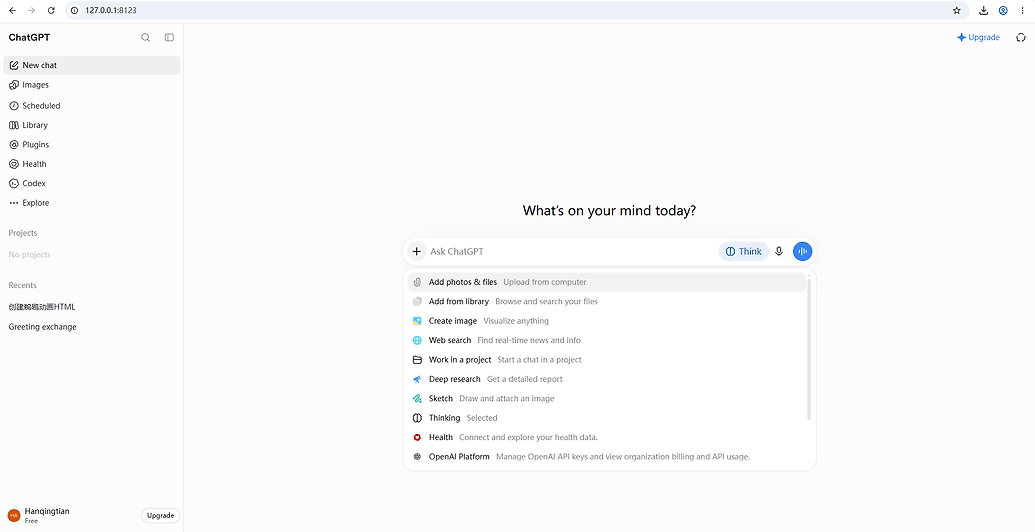Click the Create image picture icon
This screenshot has height=532, width=1035.
coord(417,321)
